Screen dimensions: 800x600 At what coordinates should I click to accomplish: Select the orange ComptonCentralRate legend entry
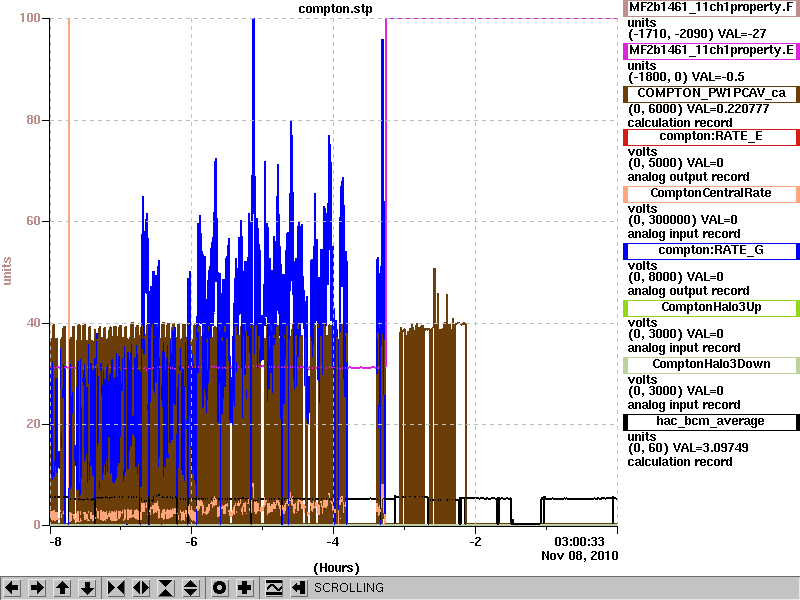coord(711,193)
